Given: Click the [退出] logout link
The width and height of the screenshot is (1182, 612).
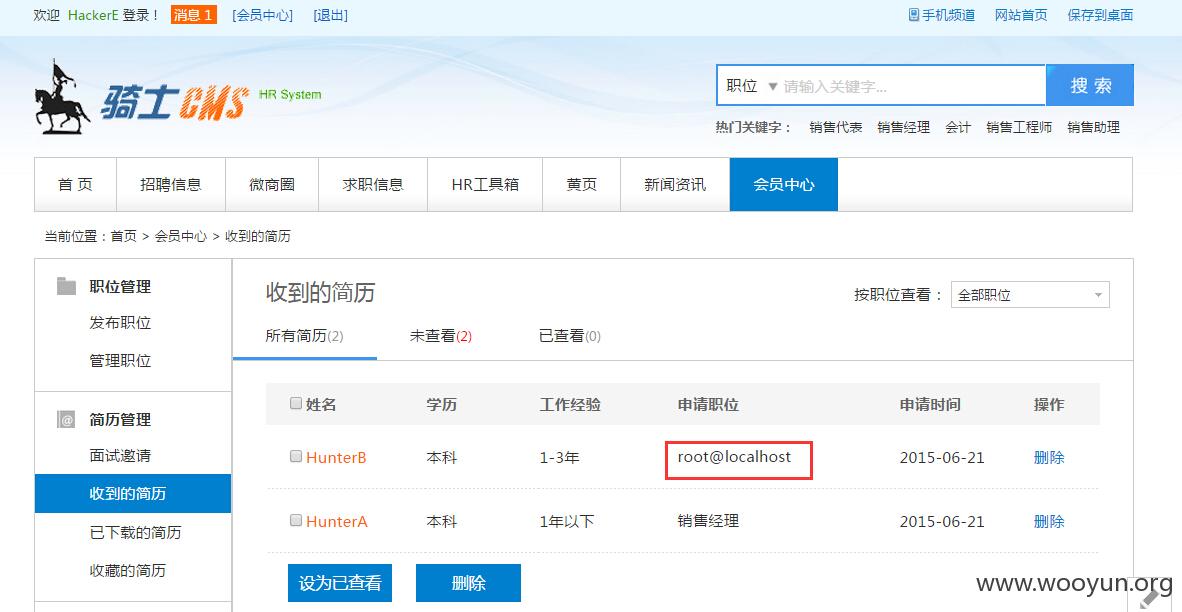Looking at the screenshot, I should pos(330,15).
